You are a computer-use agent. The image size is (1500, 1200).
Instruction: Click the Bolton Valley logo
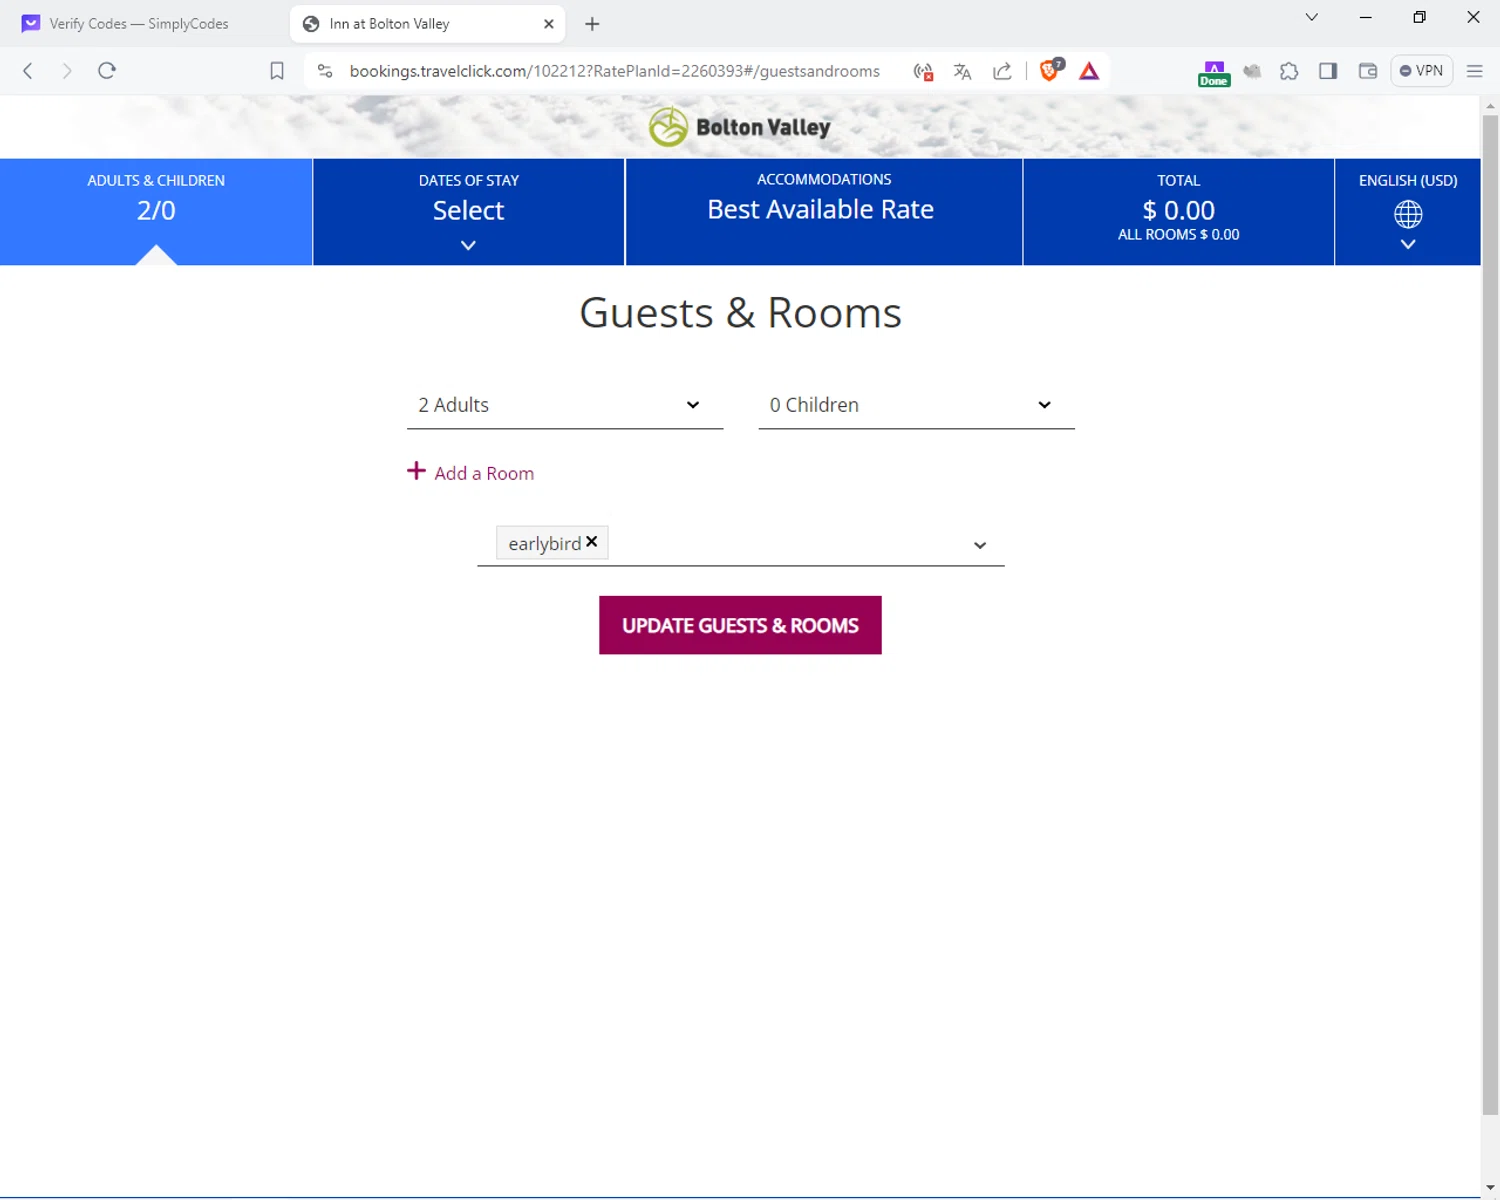click(740, 127)
